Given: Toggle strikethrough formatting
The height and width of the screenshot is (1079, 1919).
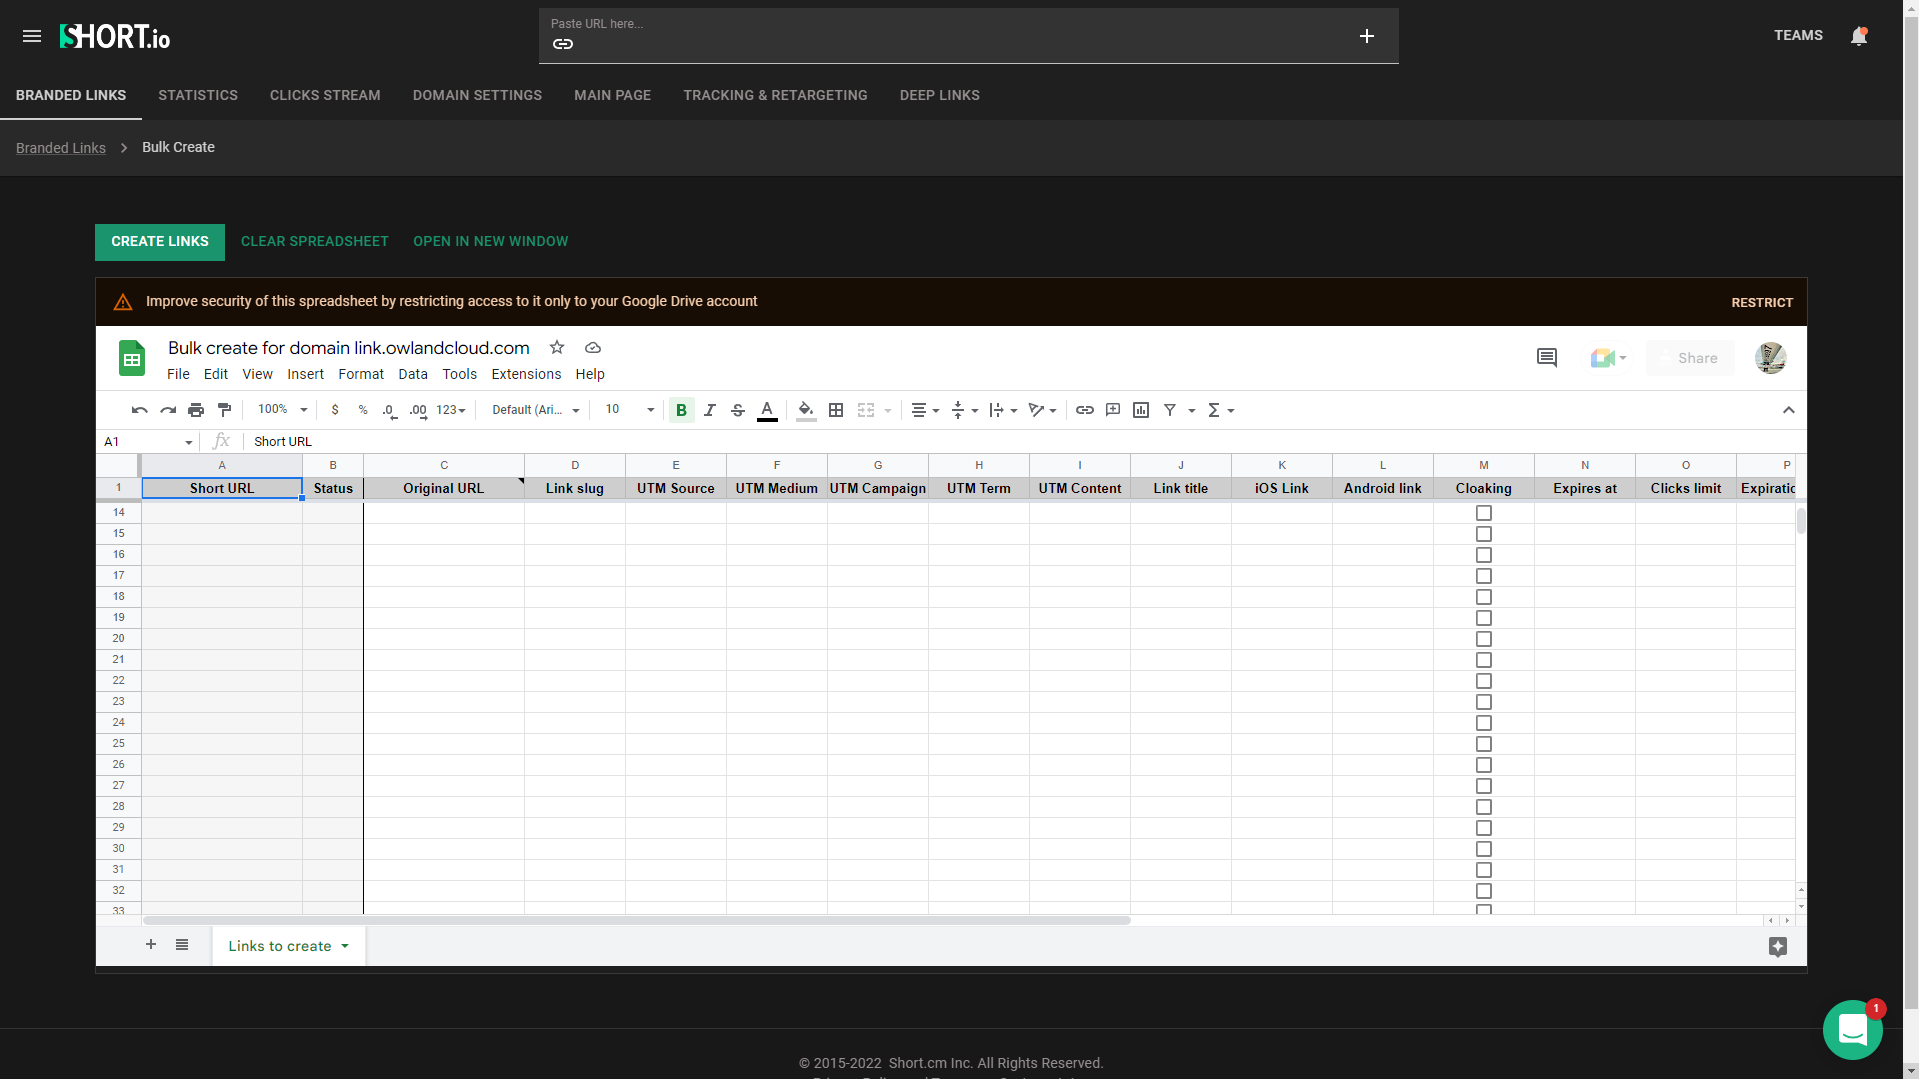Looking at the screenshot, I should pyautogui.click(x=738, y=410).
